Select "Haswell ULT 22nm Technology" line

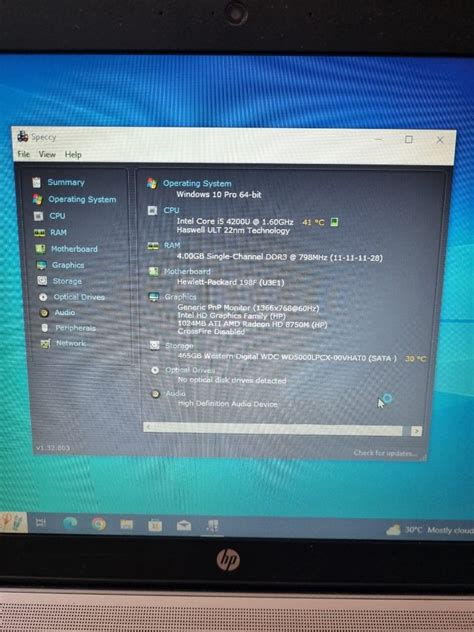click(233, 230)
